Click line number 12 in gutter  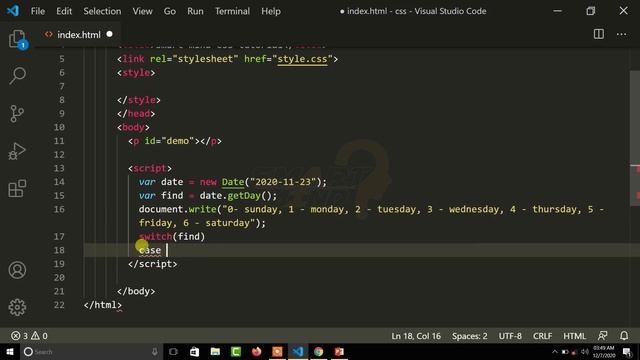pos(59,155)
